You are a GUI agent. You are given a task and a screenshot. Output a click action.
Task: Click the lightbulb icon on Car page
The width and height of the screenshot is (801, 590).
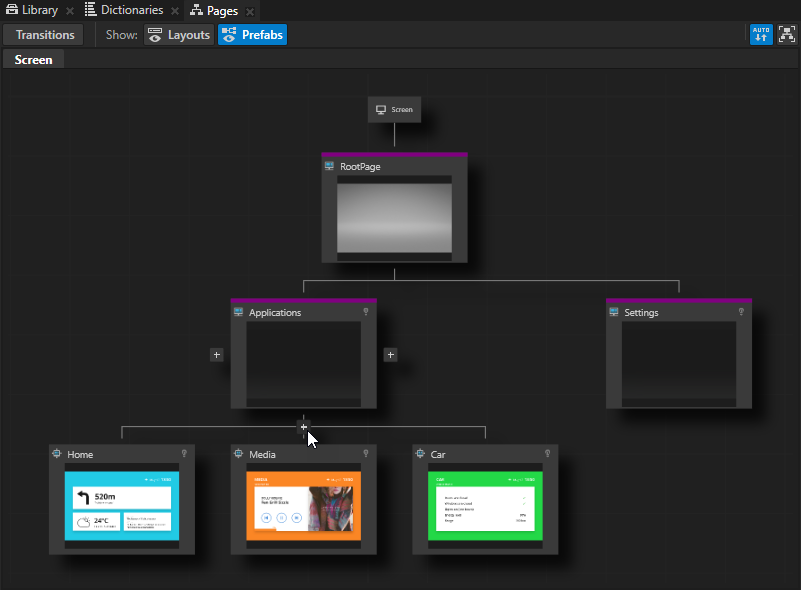(x=547, y=454)
